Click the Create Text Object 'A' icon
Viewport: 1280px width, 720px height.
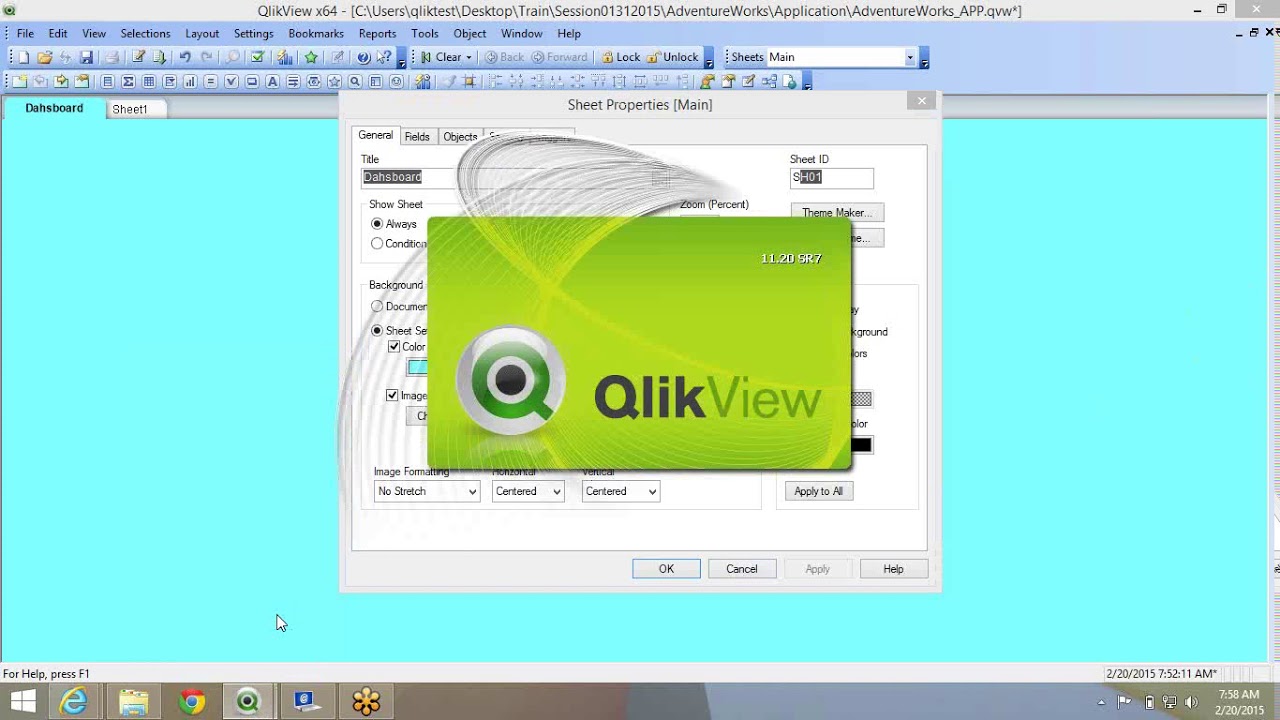(x=273, y=81)
